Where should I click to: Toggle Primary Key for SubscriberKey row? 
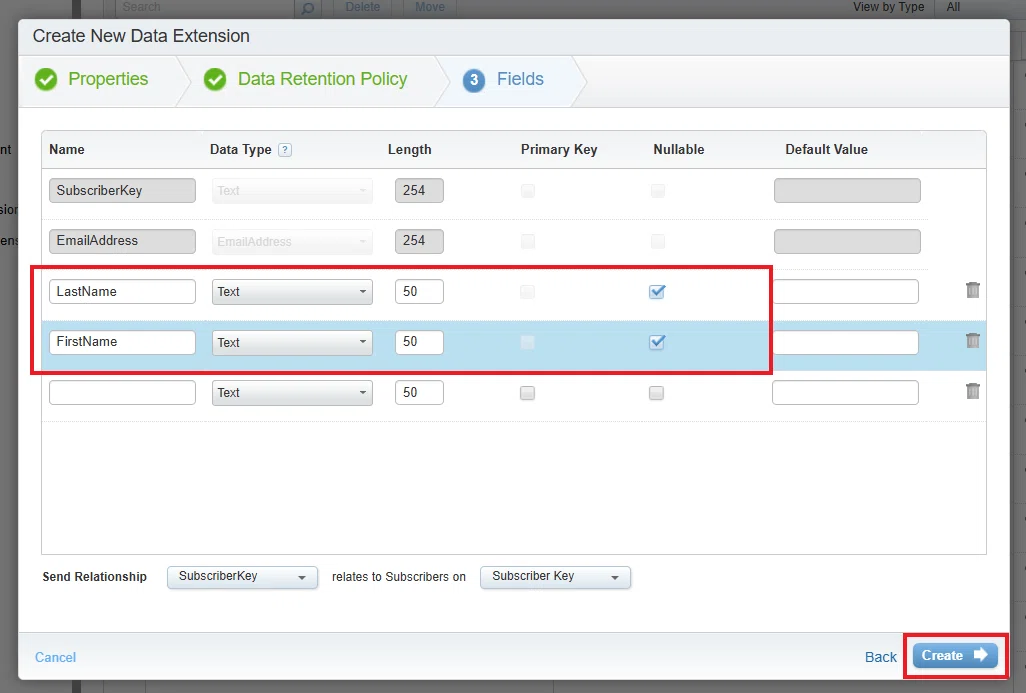click(x=527, y=190)
